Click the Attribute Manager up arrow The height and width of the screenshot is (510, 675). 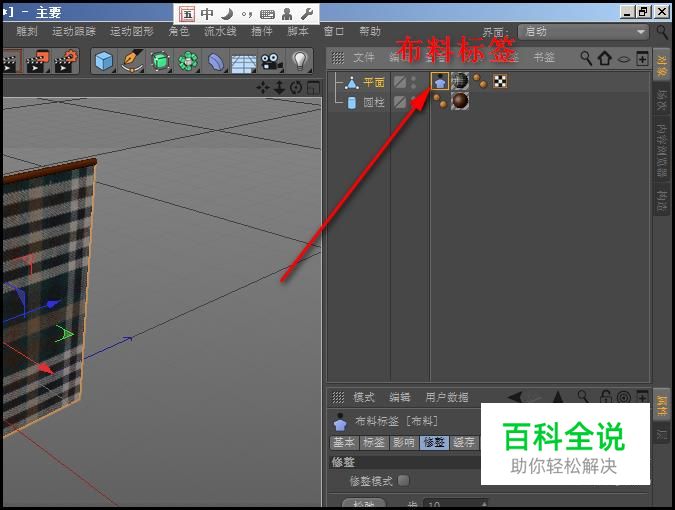(558, 397)
